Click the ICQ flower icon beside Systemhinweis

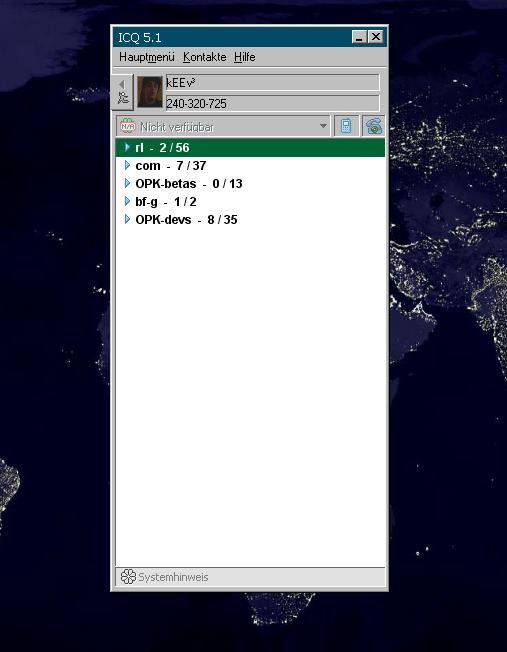[128, 577]
